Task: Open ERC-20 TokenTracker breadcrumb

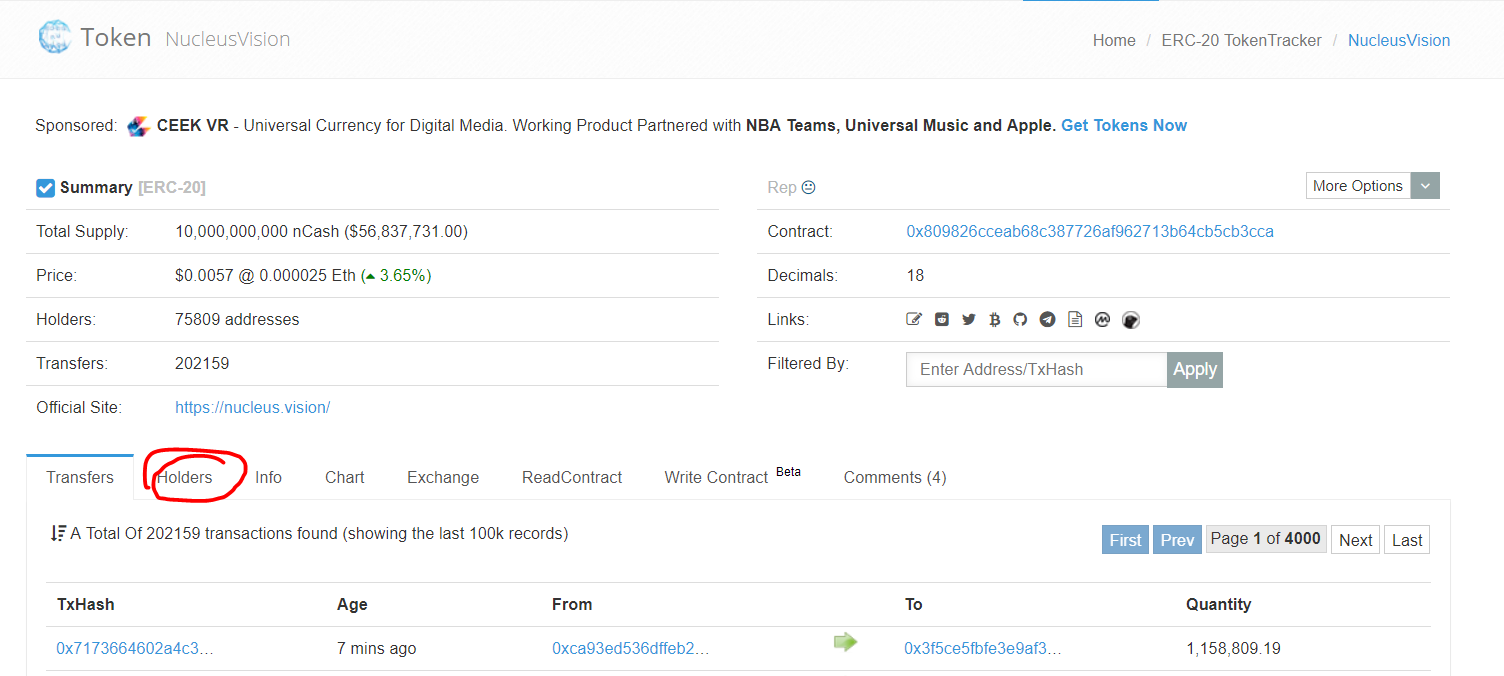Action: (1241, 40)
